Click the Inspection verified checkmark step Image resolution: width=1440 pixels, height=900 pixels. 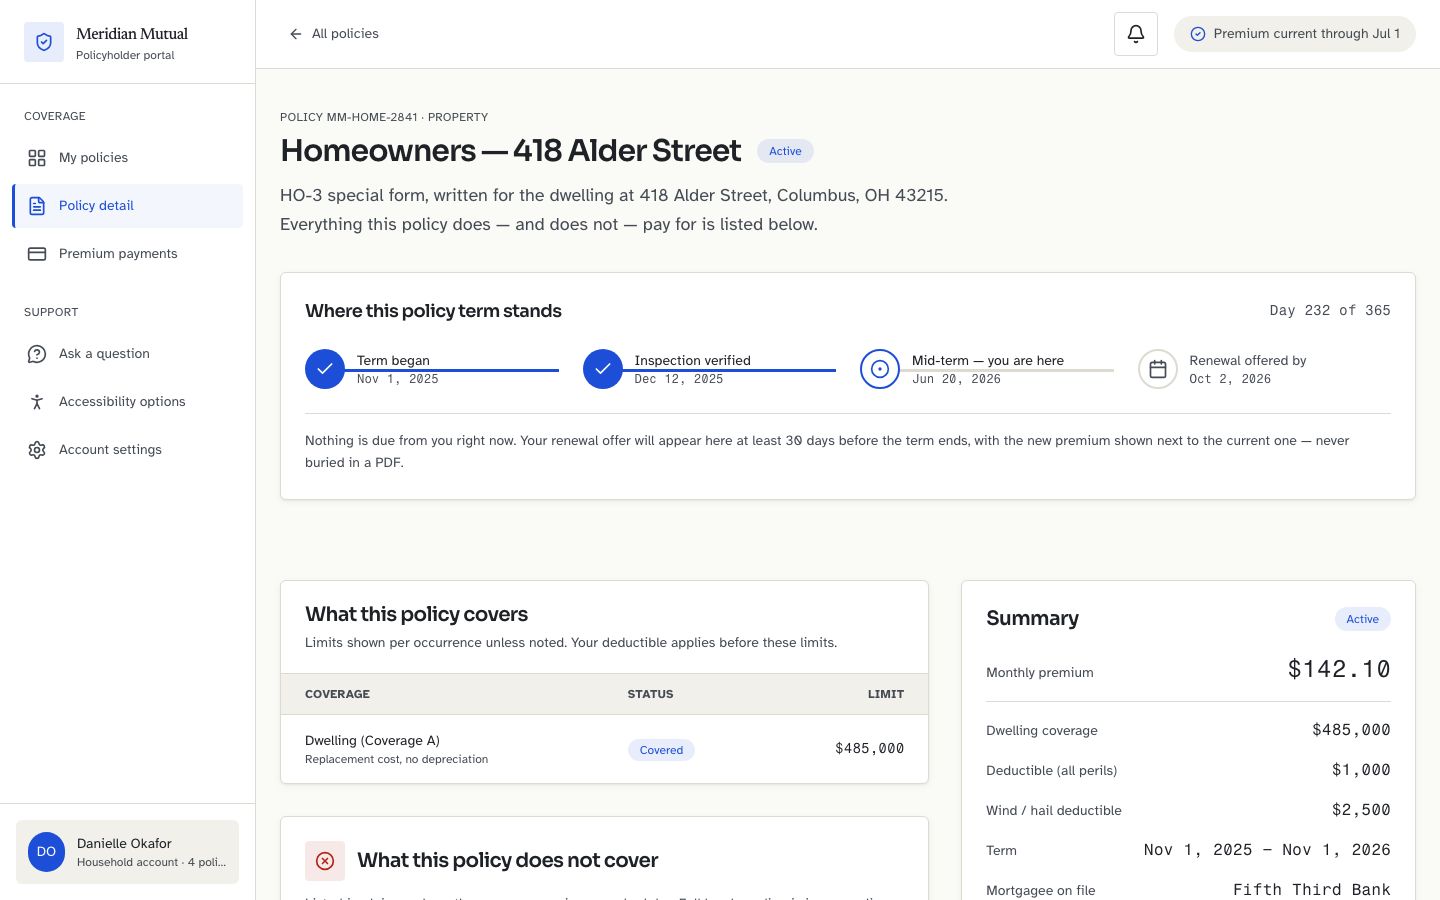(x=603, y=369)
